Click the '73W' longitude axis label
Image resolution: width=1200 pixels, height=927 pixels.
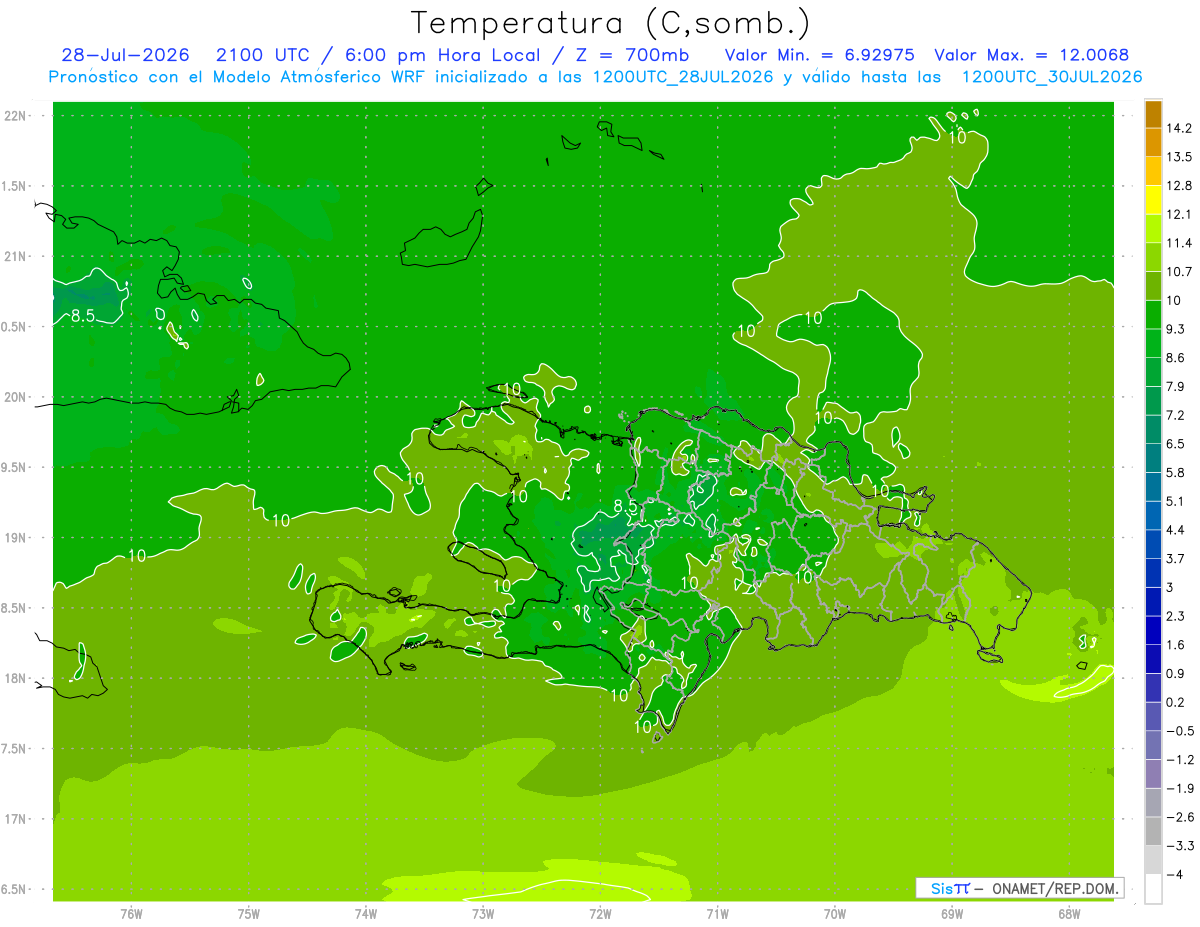[x=482, y=913]
